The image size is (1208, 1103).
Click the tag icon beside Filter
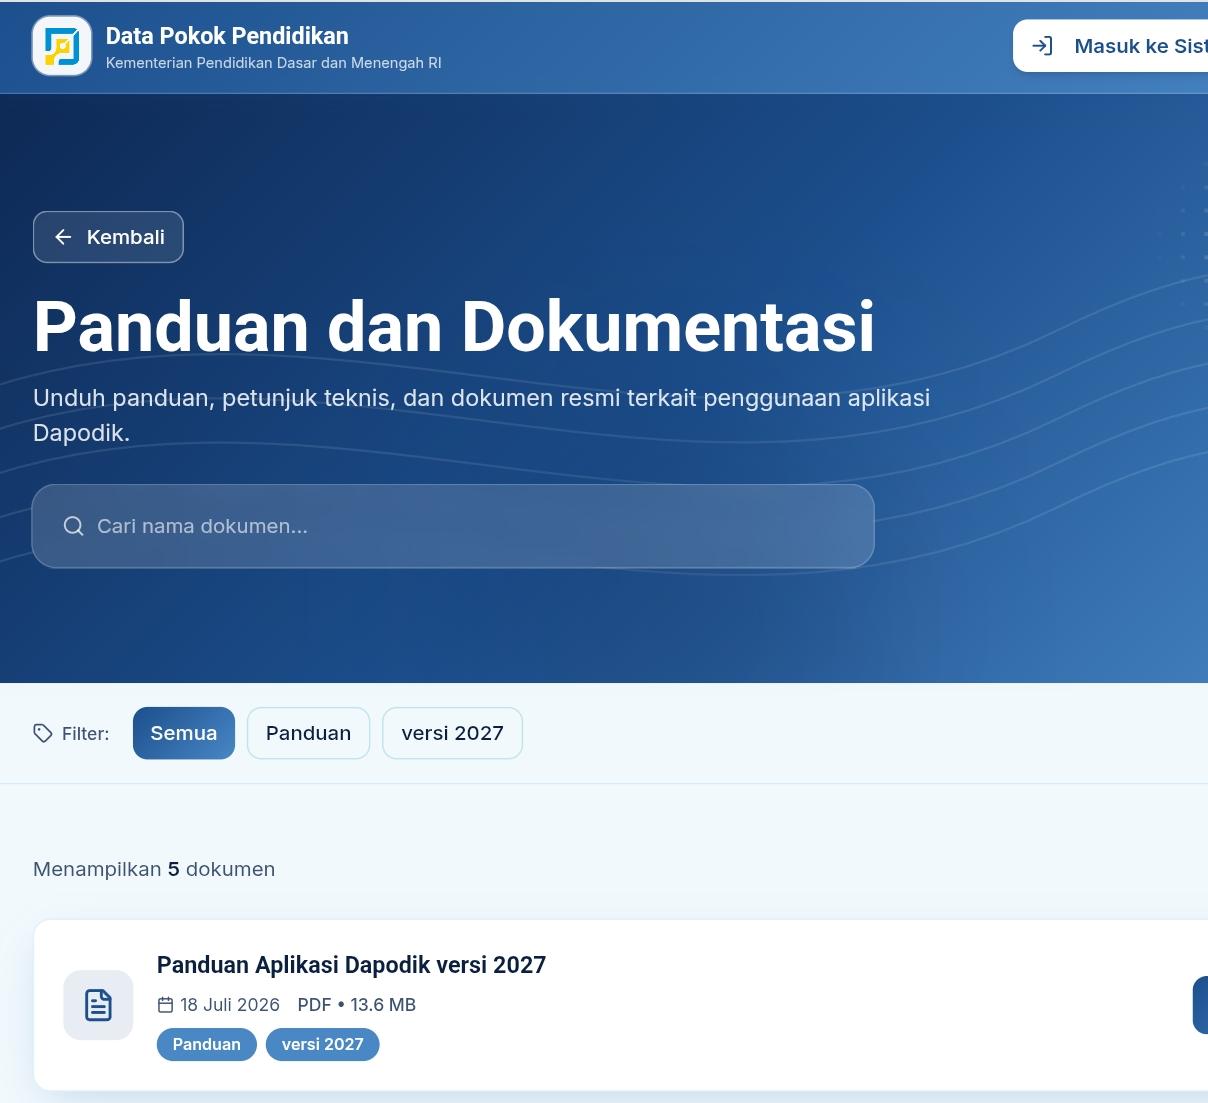point(43,733)
